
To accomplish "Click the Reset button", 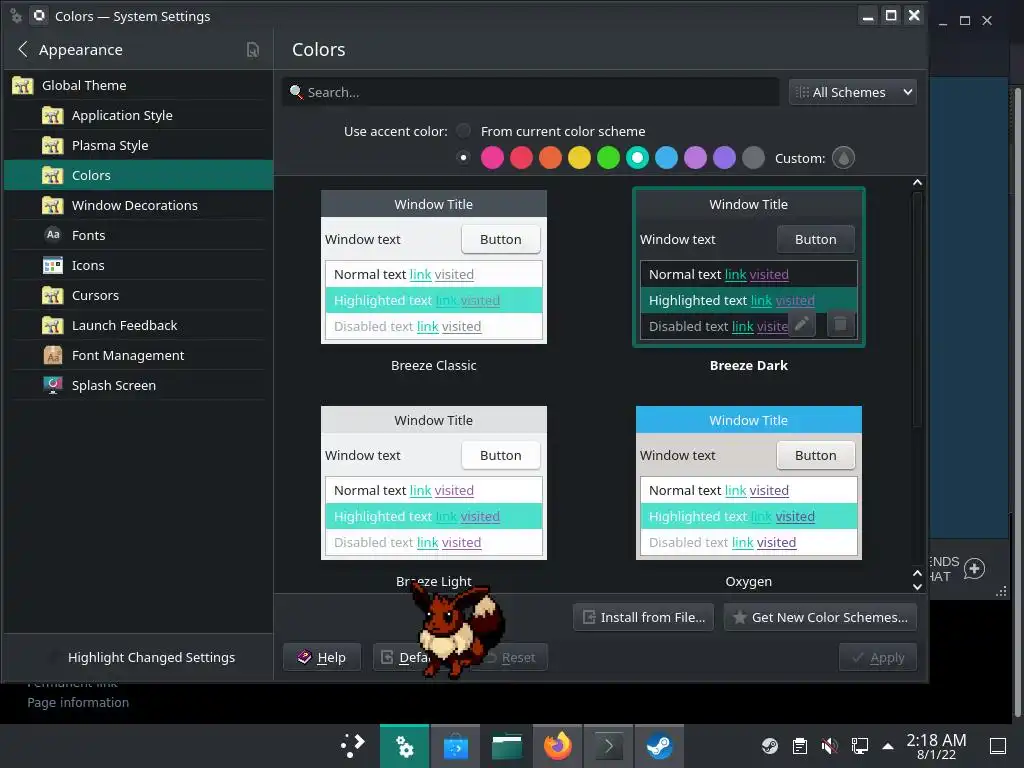I will (x=512, y=657).
